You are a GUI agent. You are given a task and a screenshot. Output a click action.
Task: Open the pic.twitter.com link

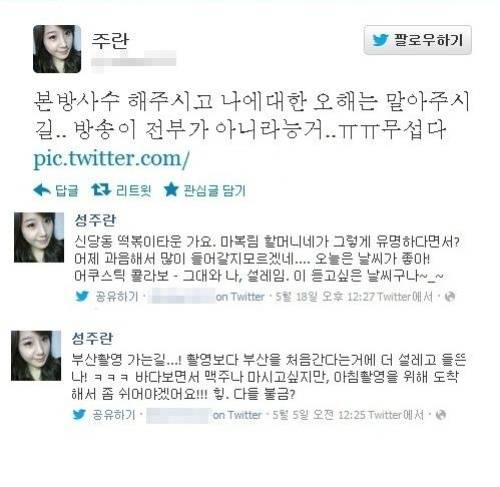(x=112, y=159)
